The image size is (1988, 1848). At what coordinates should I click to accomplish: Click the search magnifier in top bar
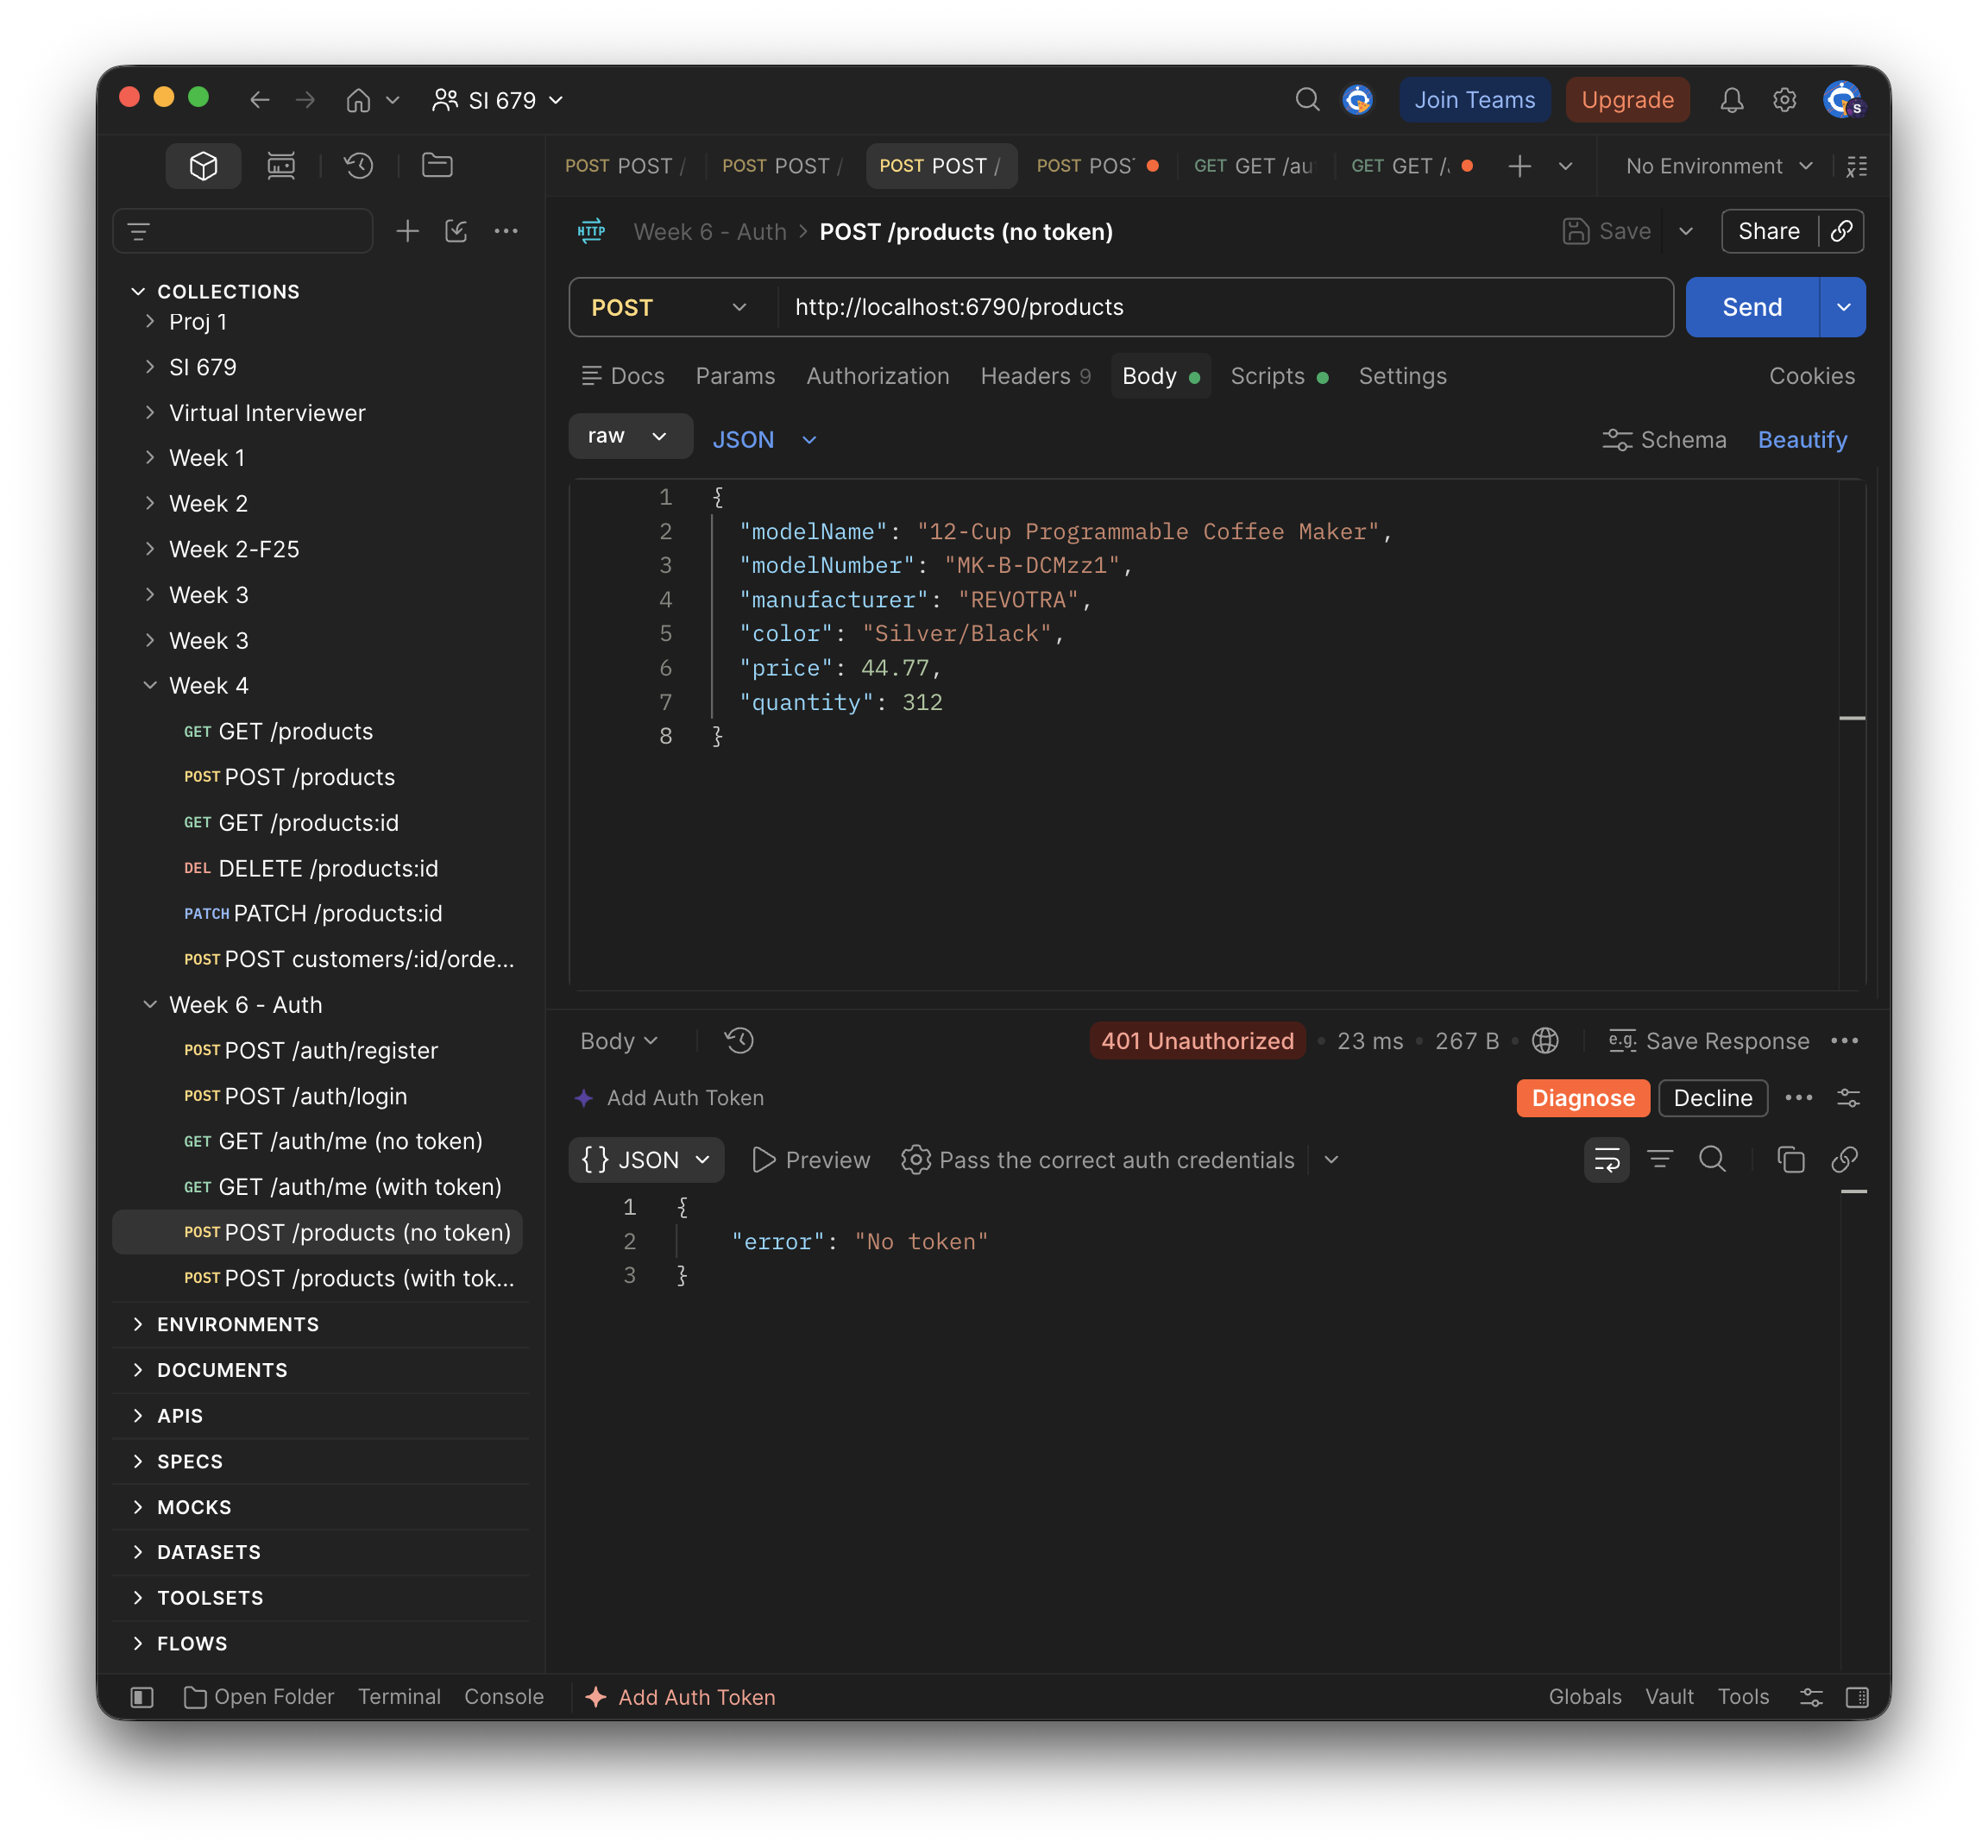pos(1307,100)
